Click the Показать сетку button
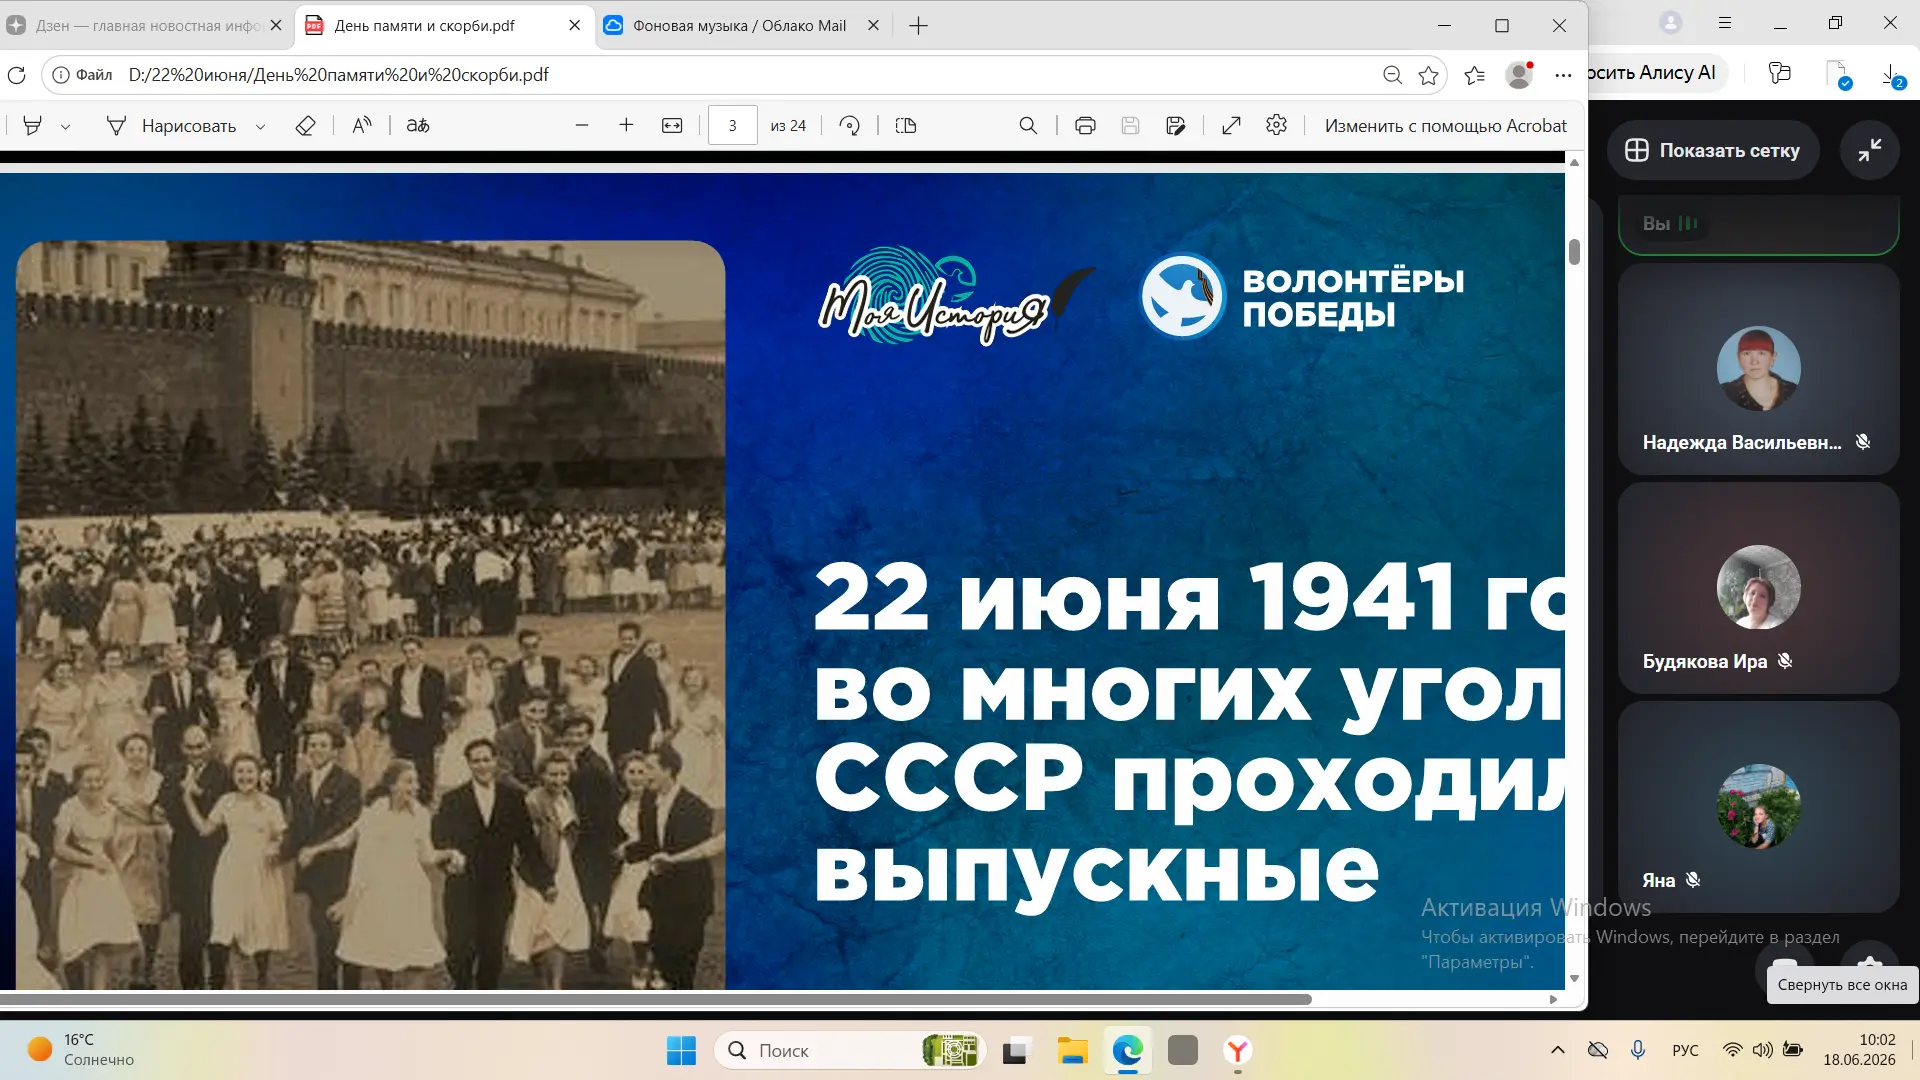This screenshot has height=1080, width=1920. pos(1713,150)
